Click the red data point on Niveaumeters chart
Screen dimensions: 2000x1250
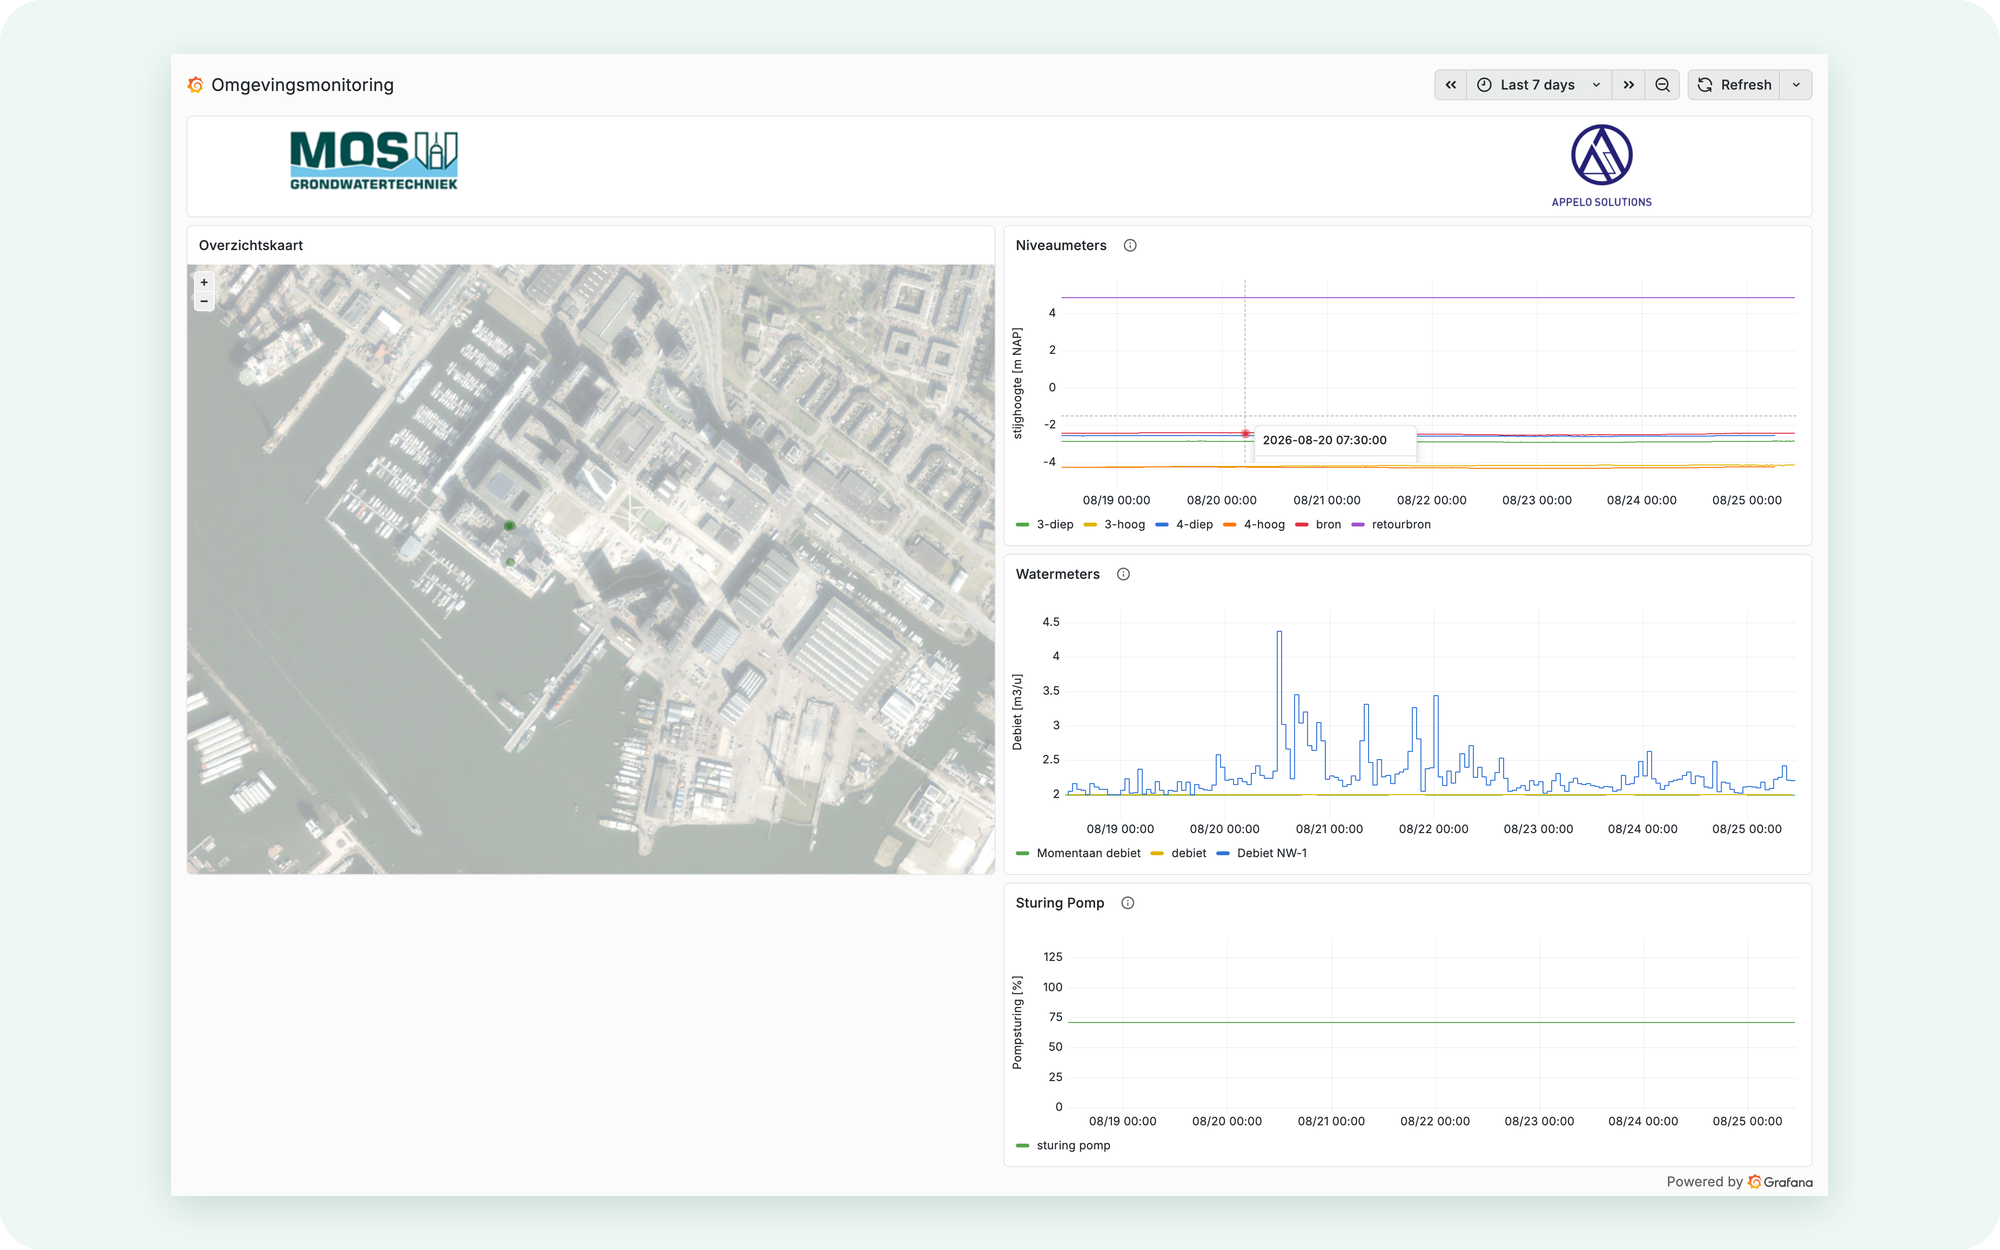point(1245,434)
